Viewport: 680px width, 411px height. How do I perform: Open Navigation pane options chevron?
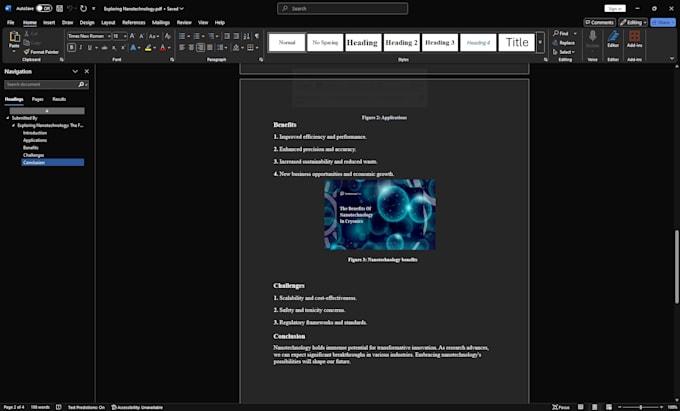75,72
